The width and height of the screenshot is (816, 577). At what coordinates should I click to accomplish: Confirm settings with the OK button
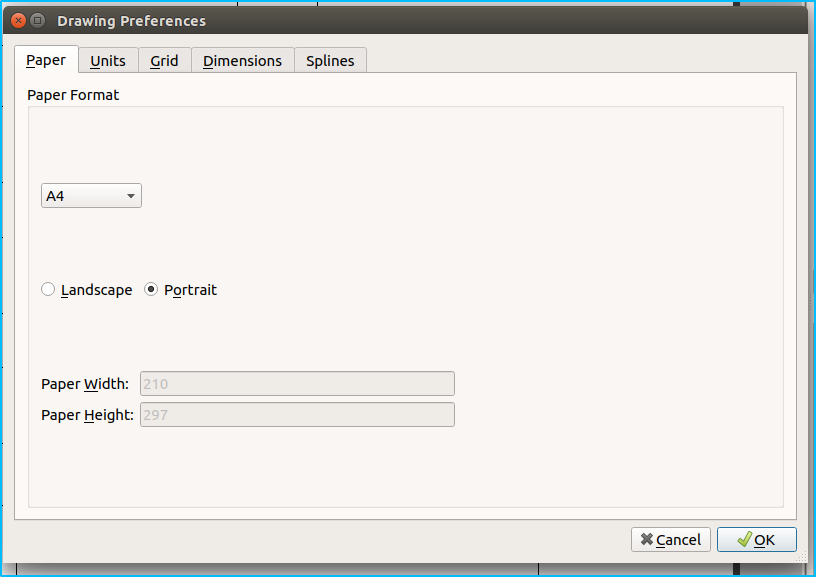[756, 540]
